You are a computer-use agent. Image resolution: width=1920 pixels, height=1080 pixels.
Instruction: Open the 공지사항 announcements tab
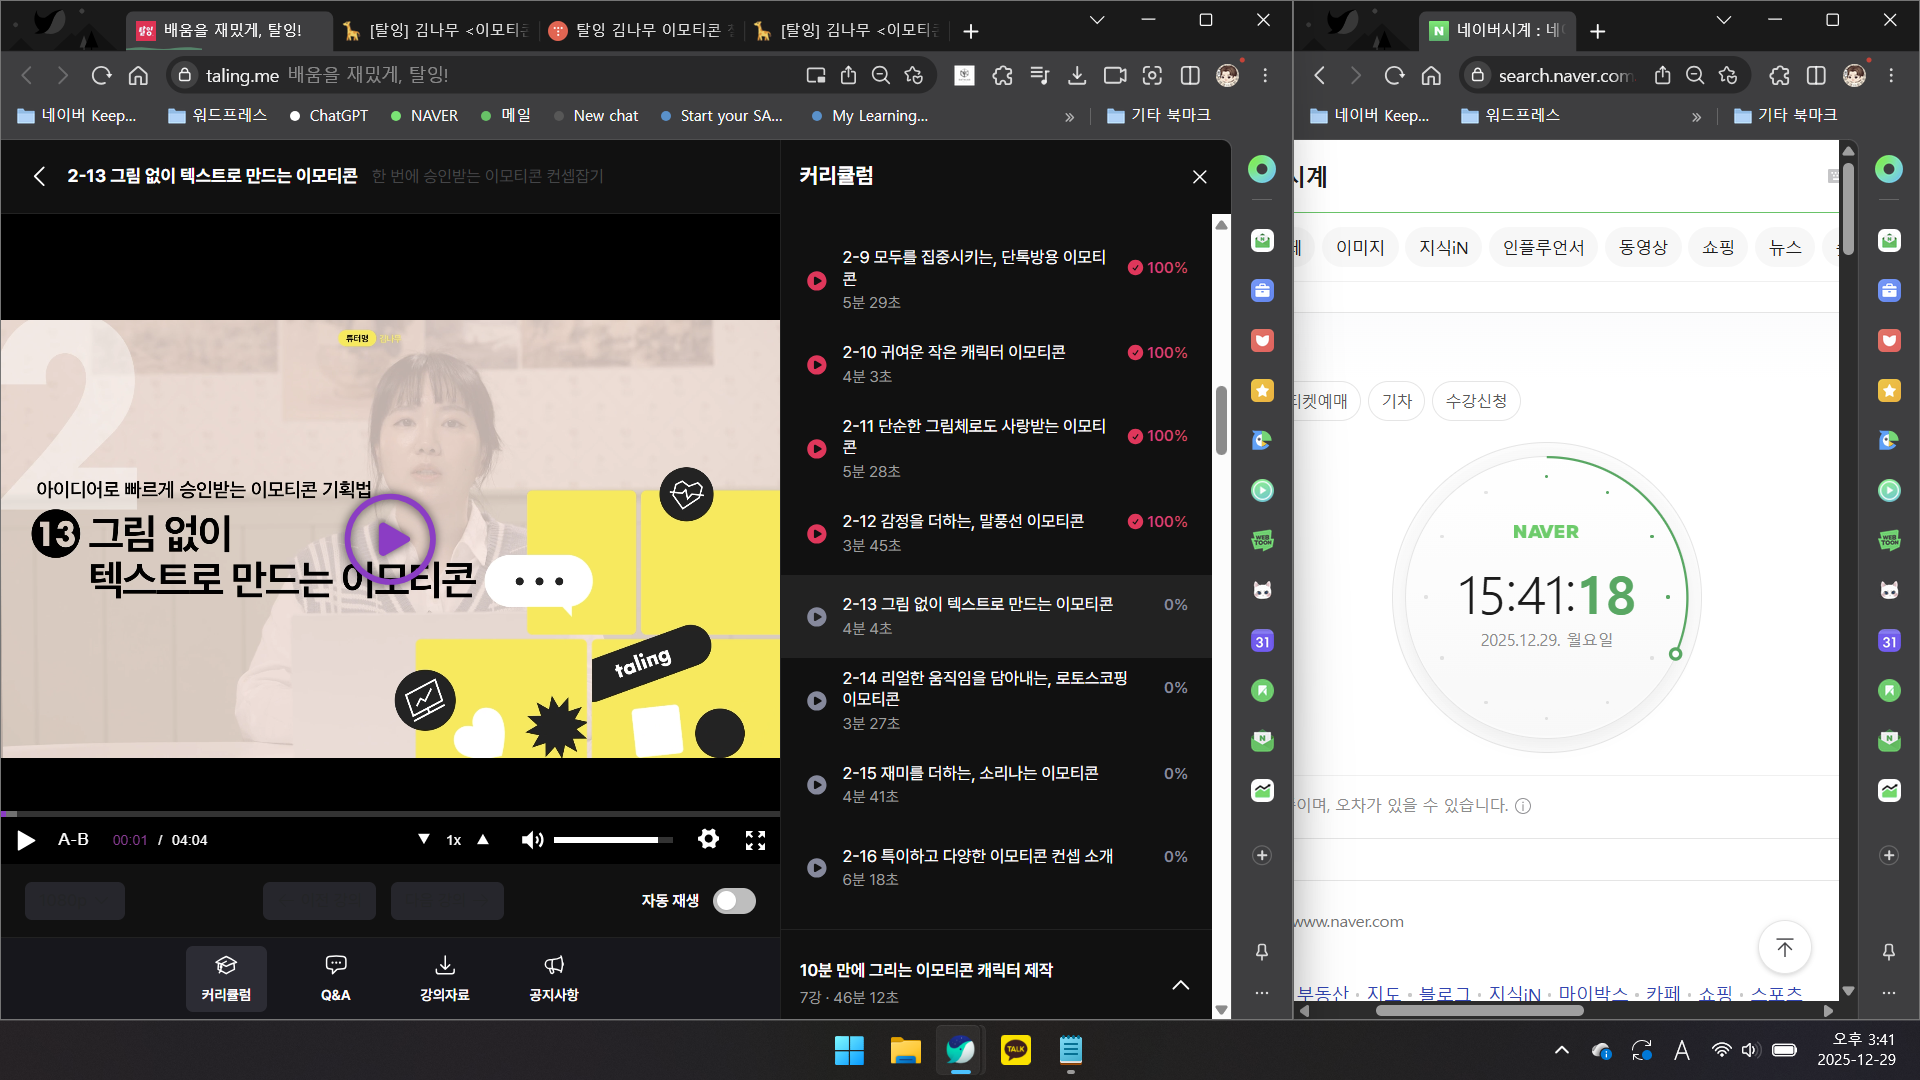[554, 978]
